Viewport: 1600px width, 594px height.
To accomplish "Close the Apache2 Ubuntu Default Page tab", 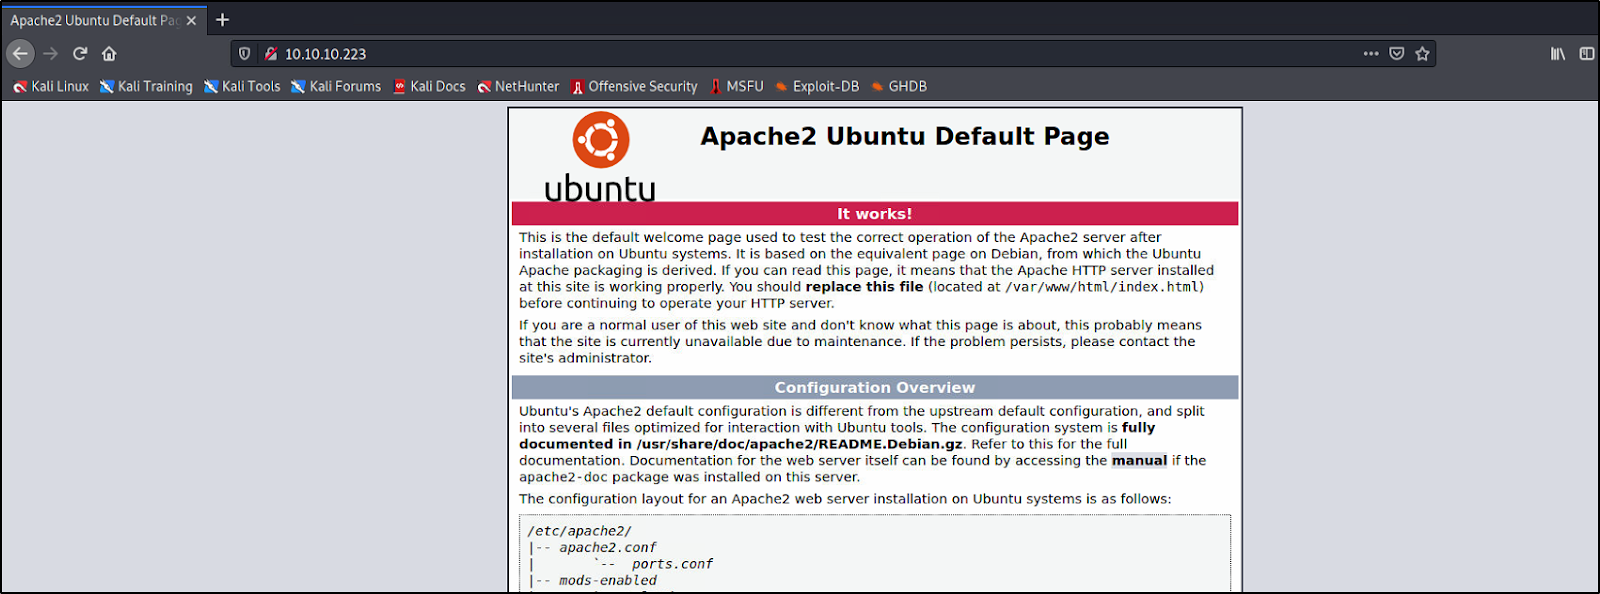I will (x=191, y=20).
